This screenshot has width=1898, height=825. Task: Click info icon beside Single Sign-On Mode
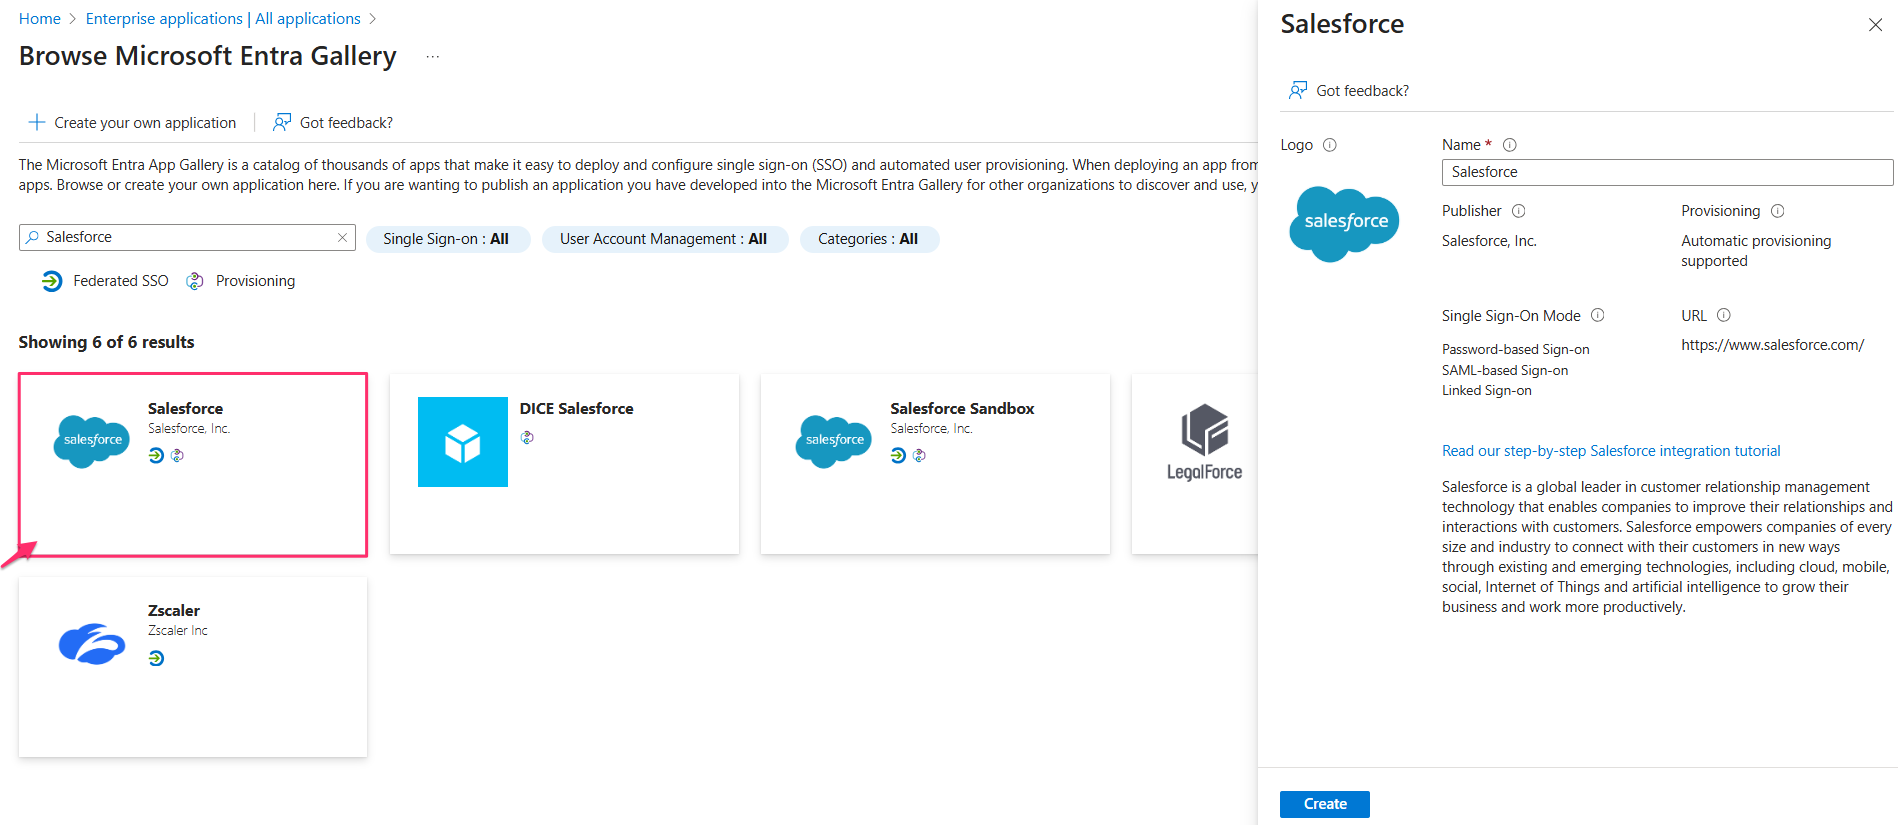(x=1598, y=315)
